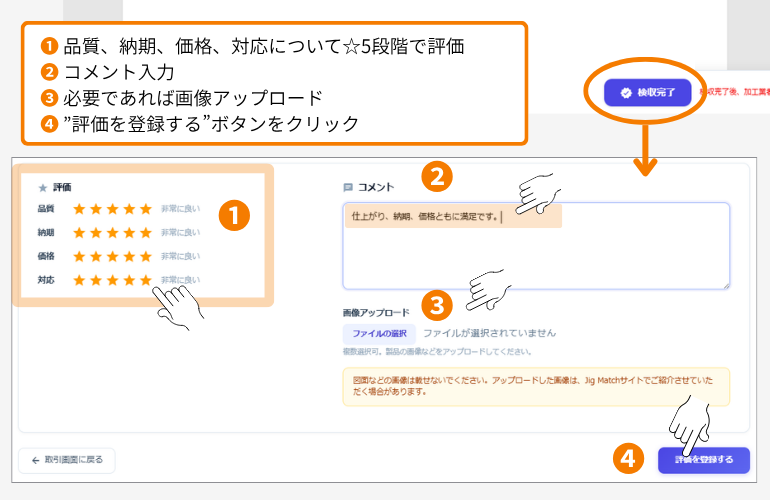
Task: Give 納期 a three-star rating
Action: (x=112, y=233)
